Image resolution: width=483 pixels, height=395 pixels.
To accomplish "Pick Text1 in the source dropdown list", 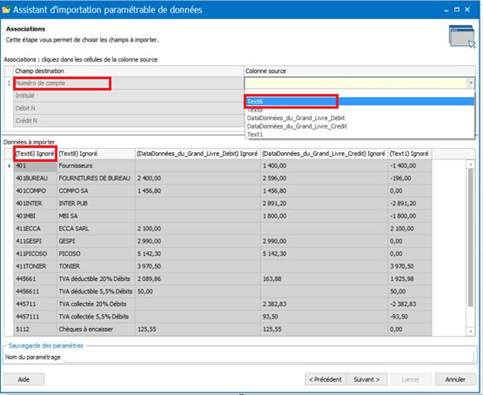I will coord(255,135).
